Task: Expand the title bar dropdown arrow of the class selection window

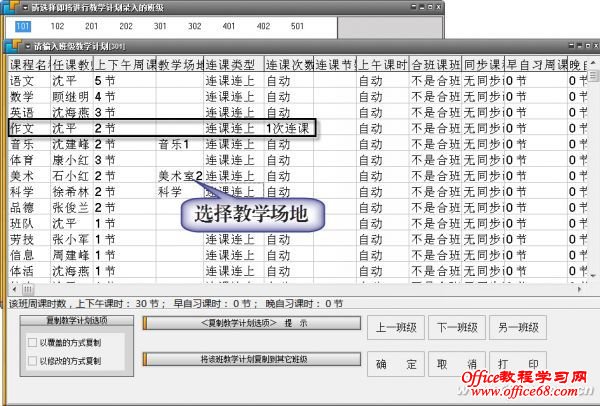Action: click(x=25, y=8)
